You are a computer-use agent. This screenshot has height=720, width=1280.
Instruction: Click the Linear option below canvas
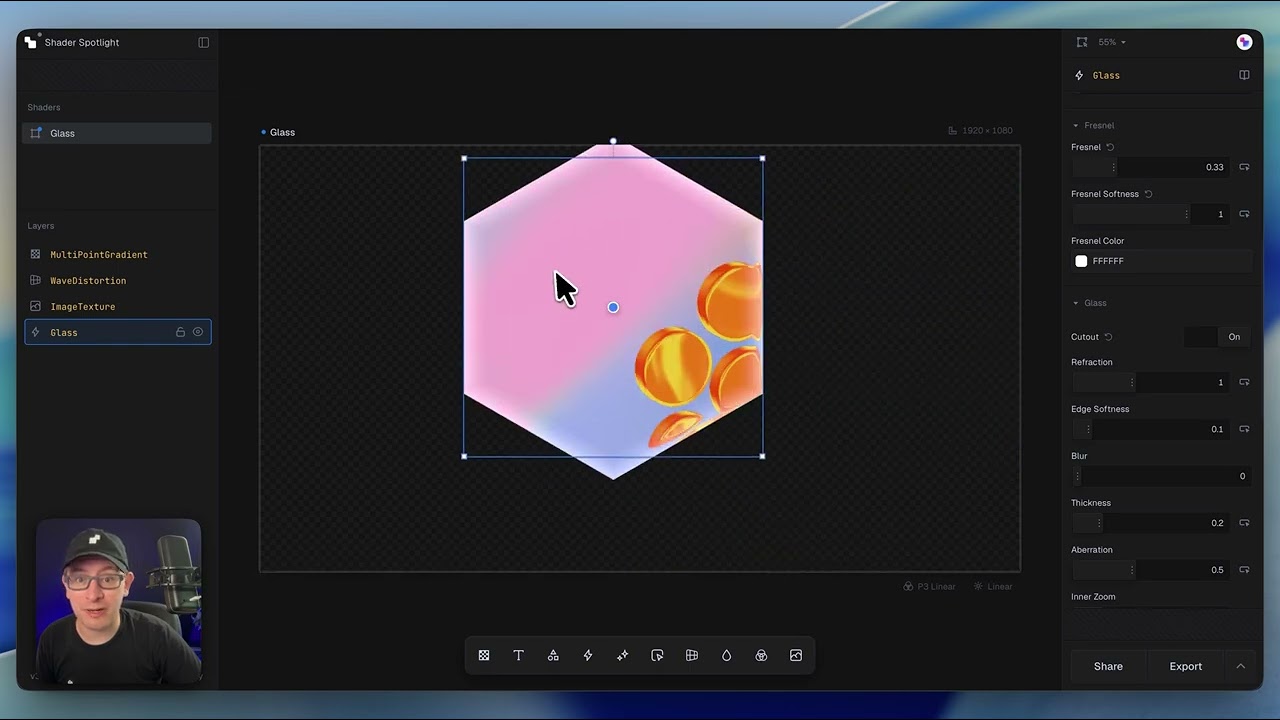pyautogui.click(x=993, y=586)
